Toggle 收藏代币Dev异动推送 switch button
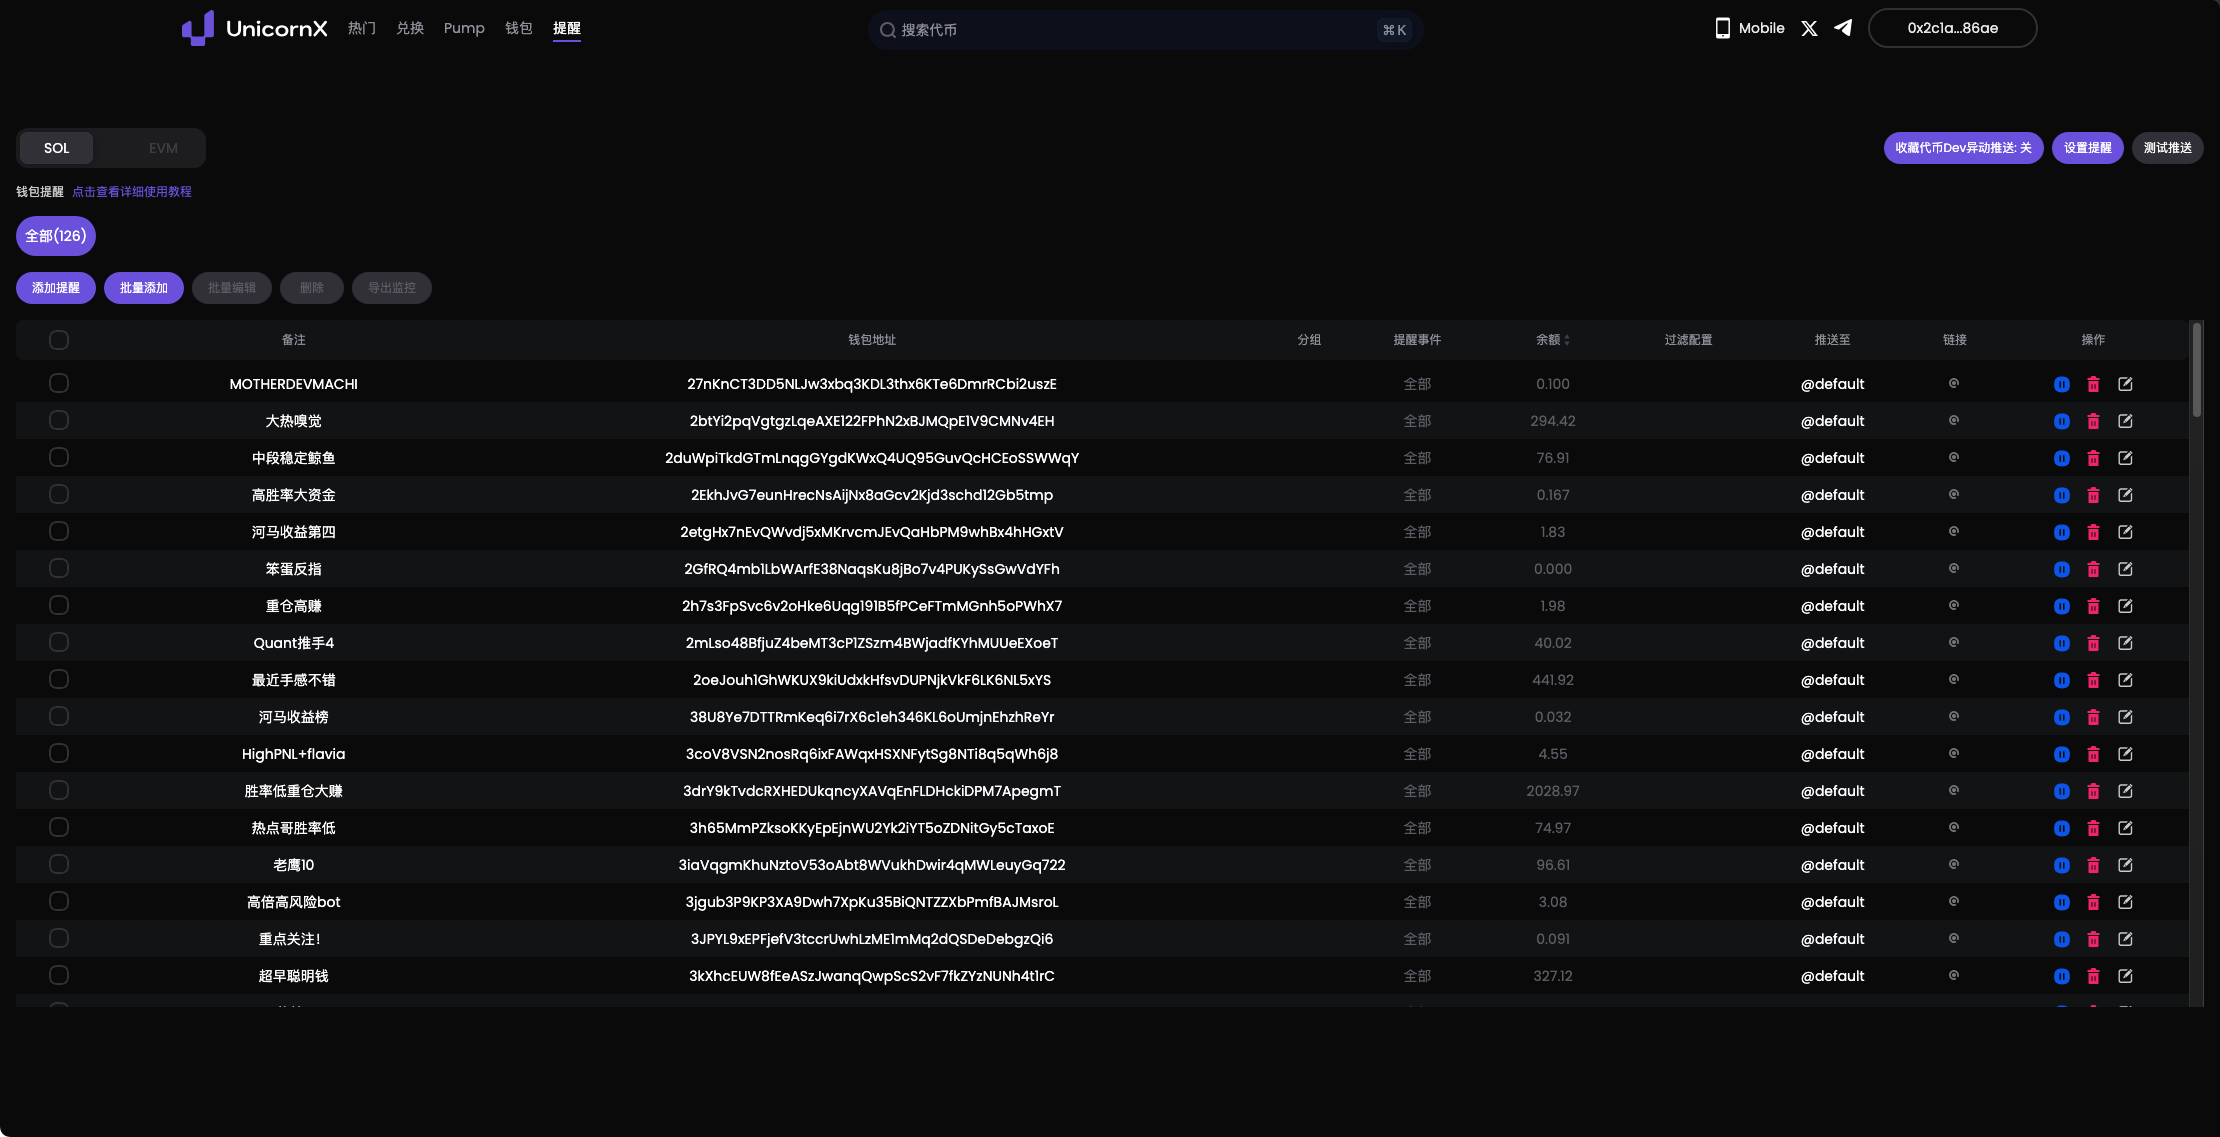This screenshot has height=1137, width=2220. [1963, 148]
